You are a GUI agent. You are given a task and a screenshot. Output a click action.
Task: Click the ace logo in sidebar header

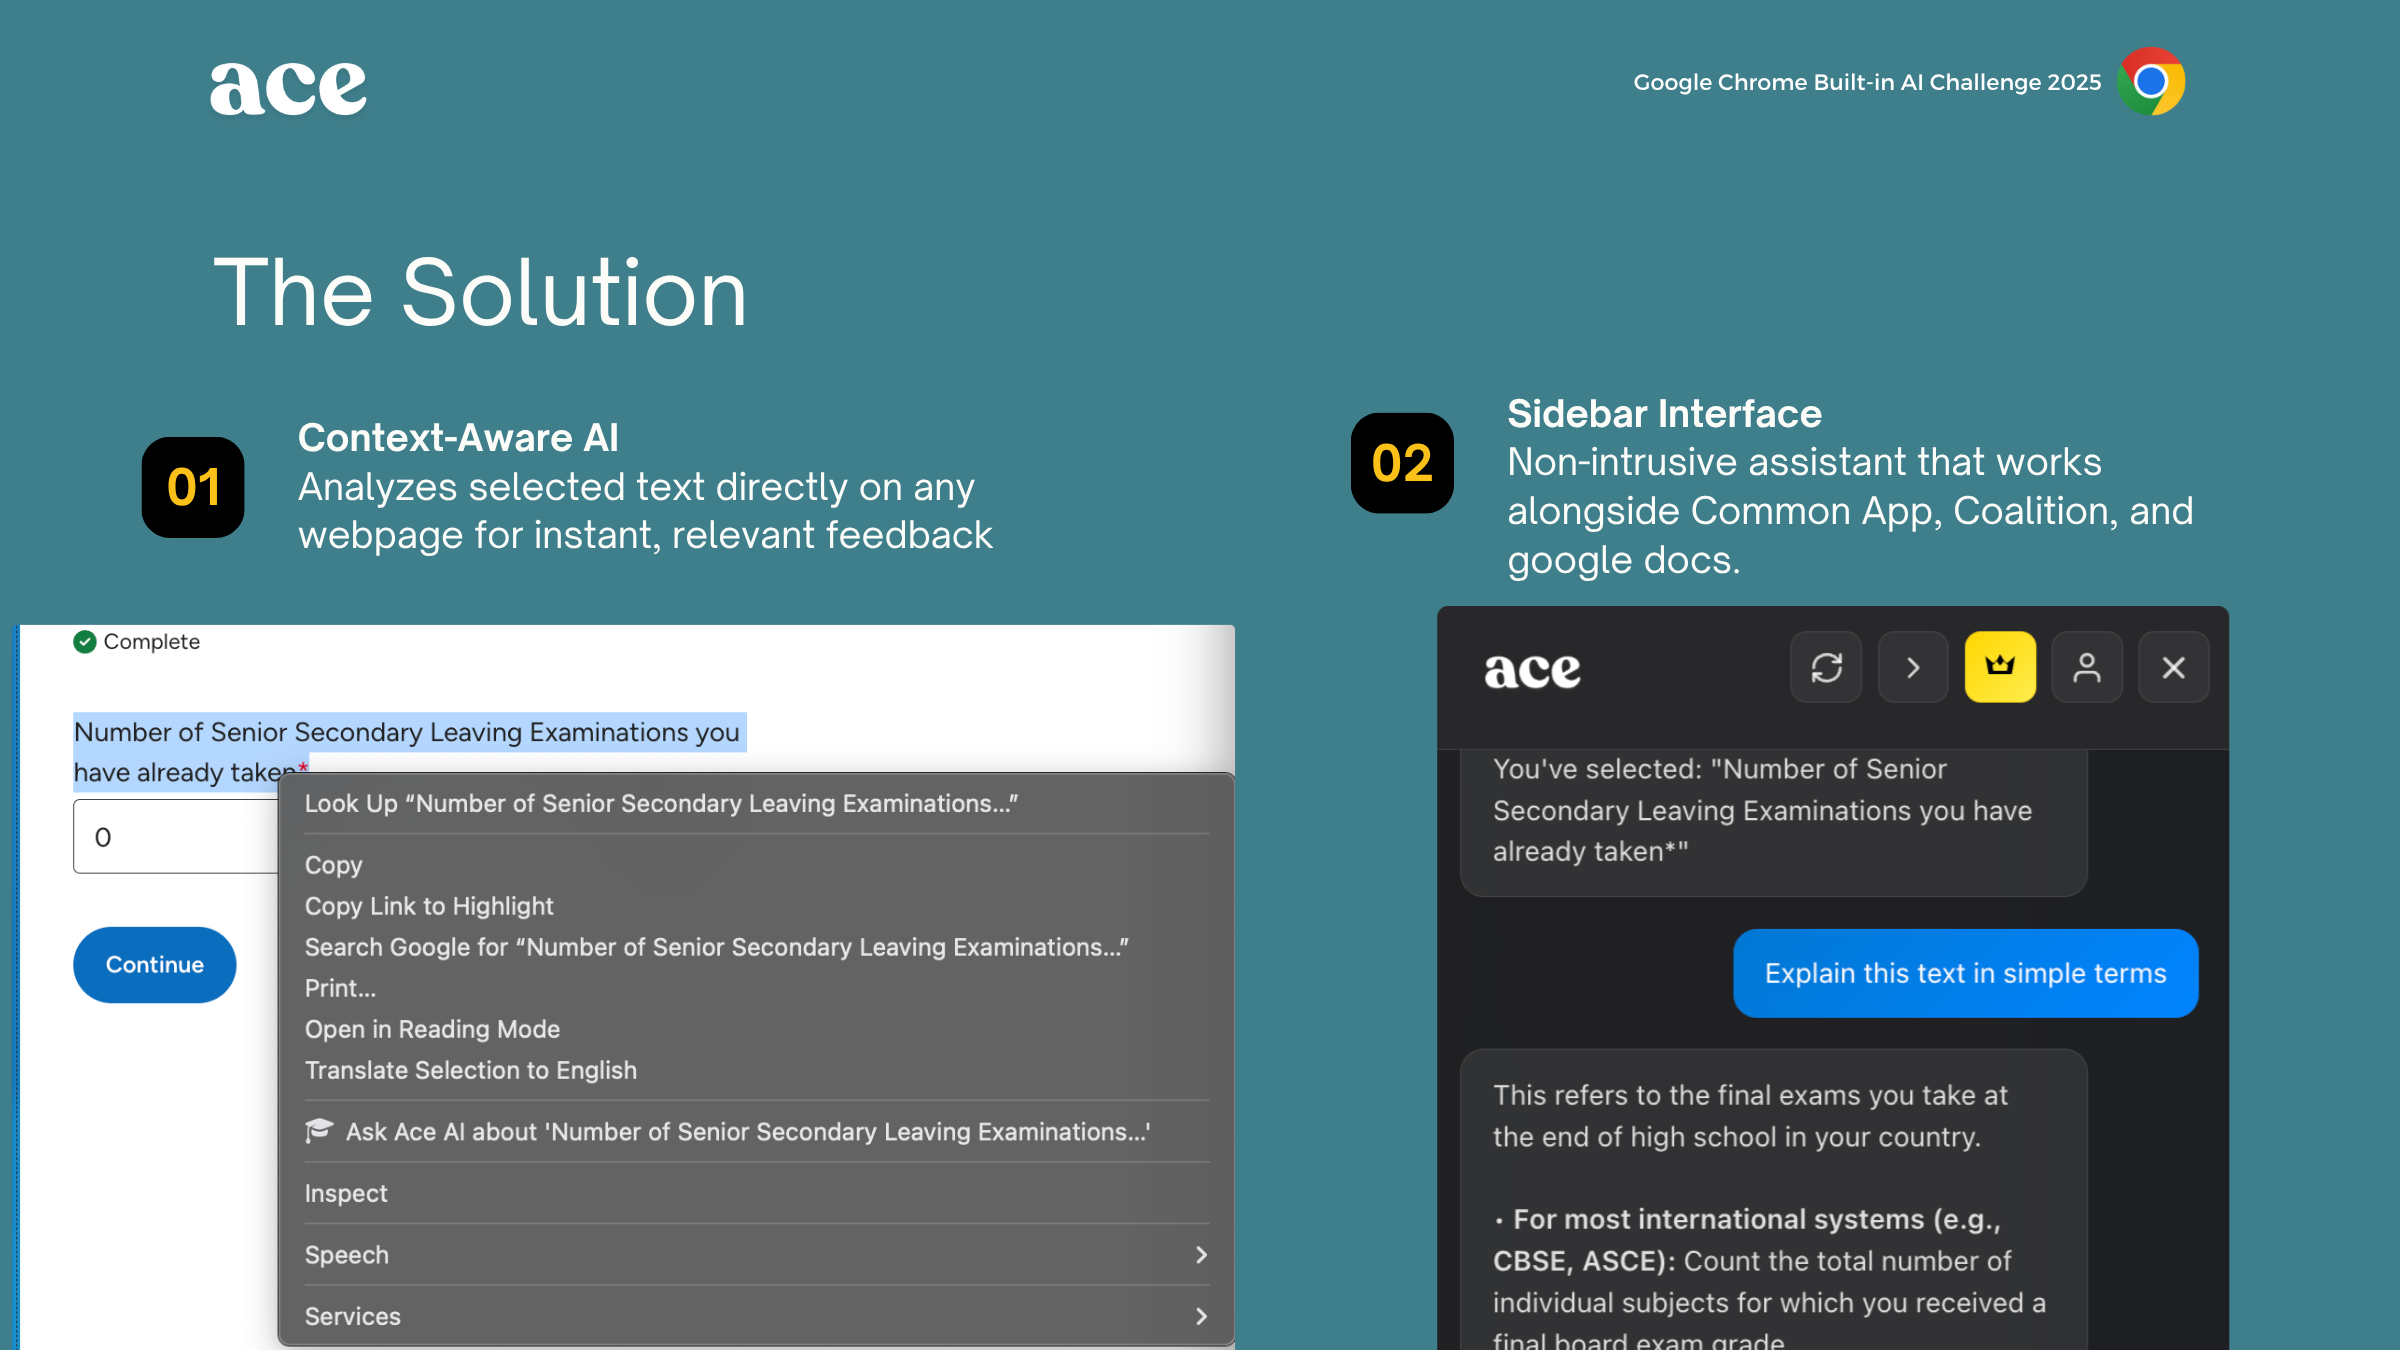[1532, 670]
